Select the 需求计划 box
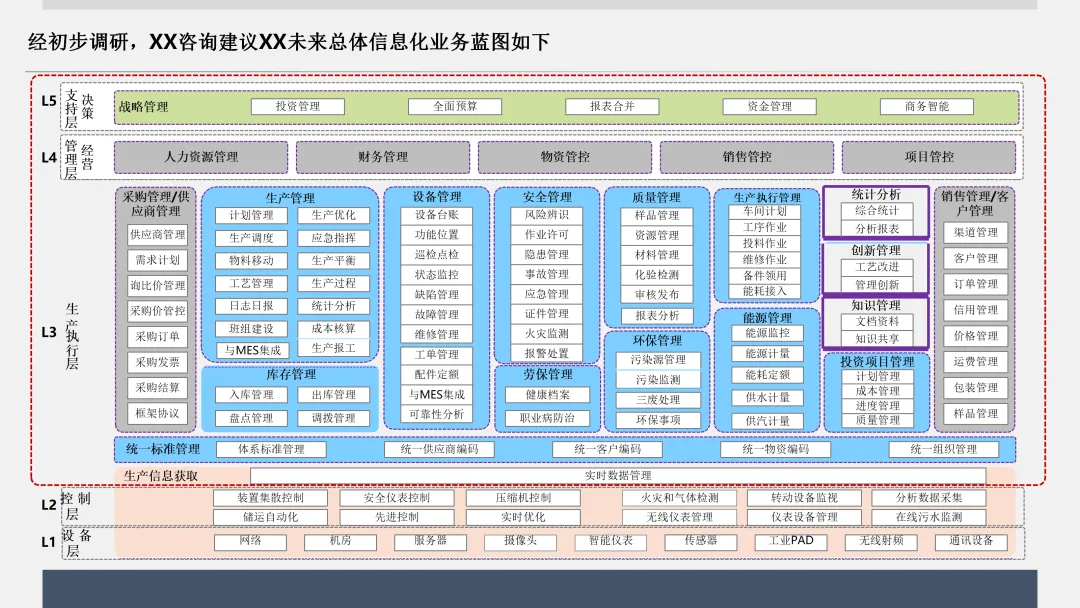Viewport: 1080px width, 608px height. click(x=158, y=260)
